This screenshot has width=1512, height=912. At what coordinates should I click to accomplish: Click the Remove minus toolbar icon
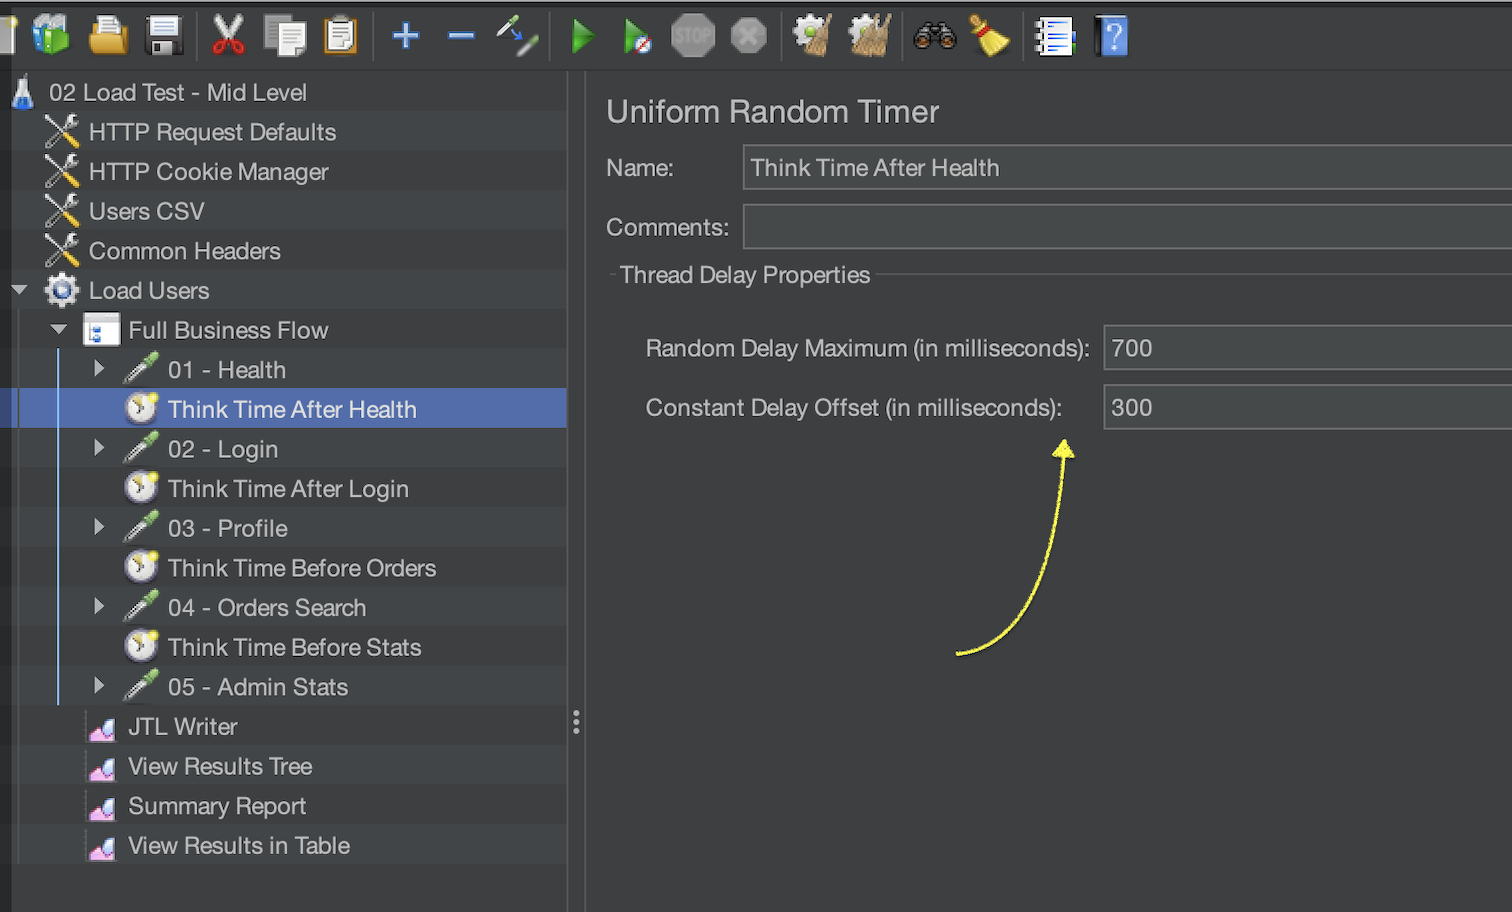coord(461,37)
